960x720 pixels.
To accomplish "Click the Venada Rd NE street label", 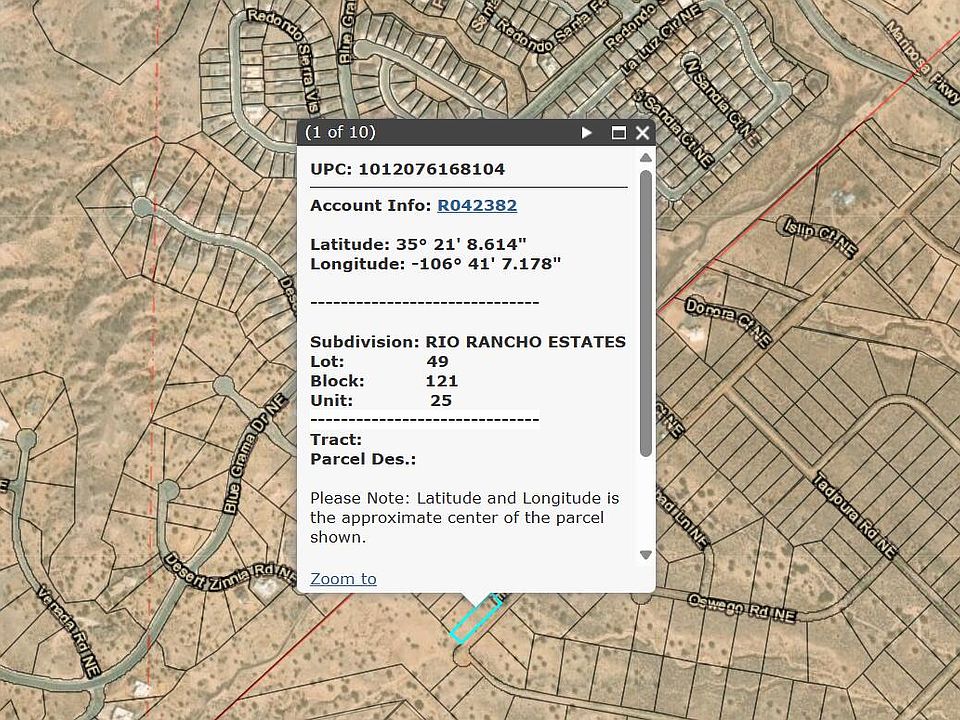I will pyautogui.click(x=68, y=627).
